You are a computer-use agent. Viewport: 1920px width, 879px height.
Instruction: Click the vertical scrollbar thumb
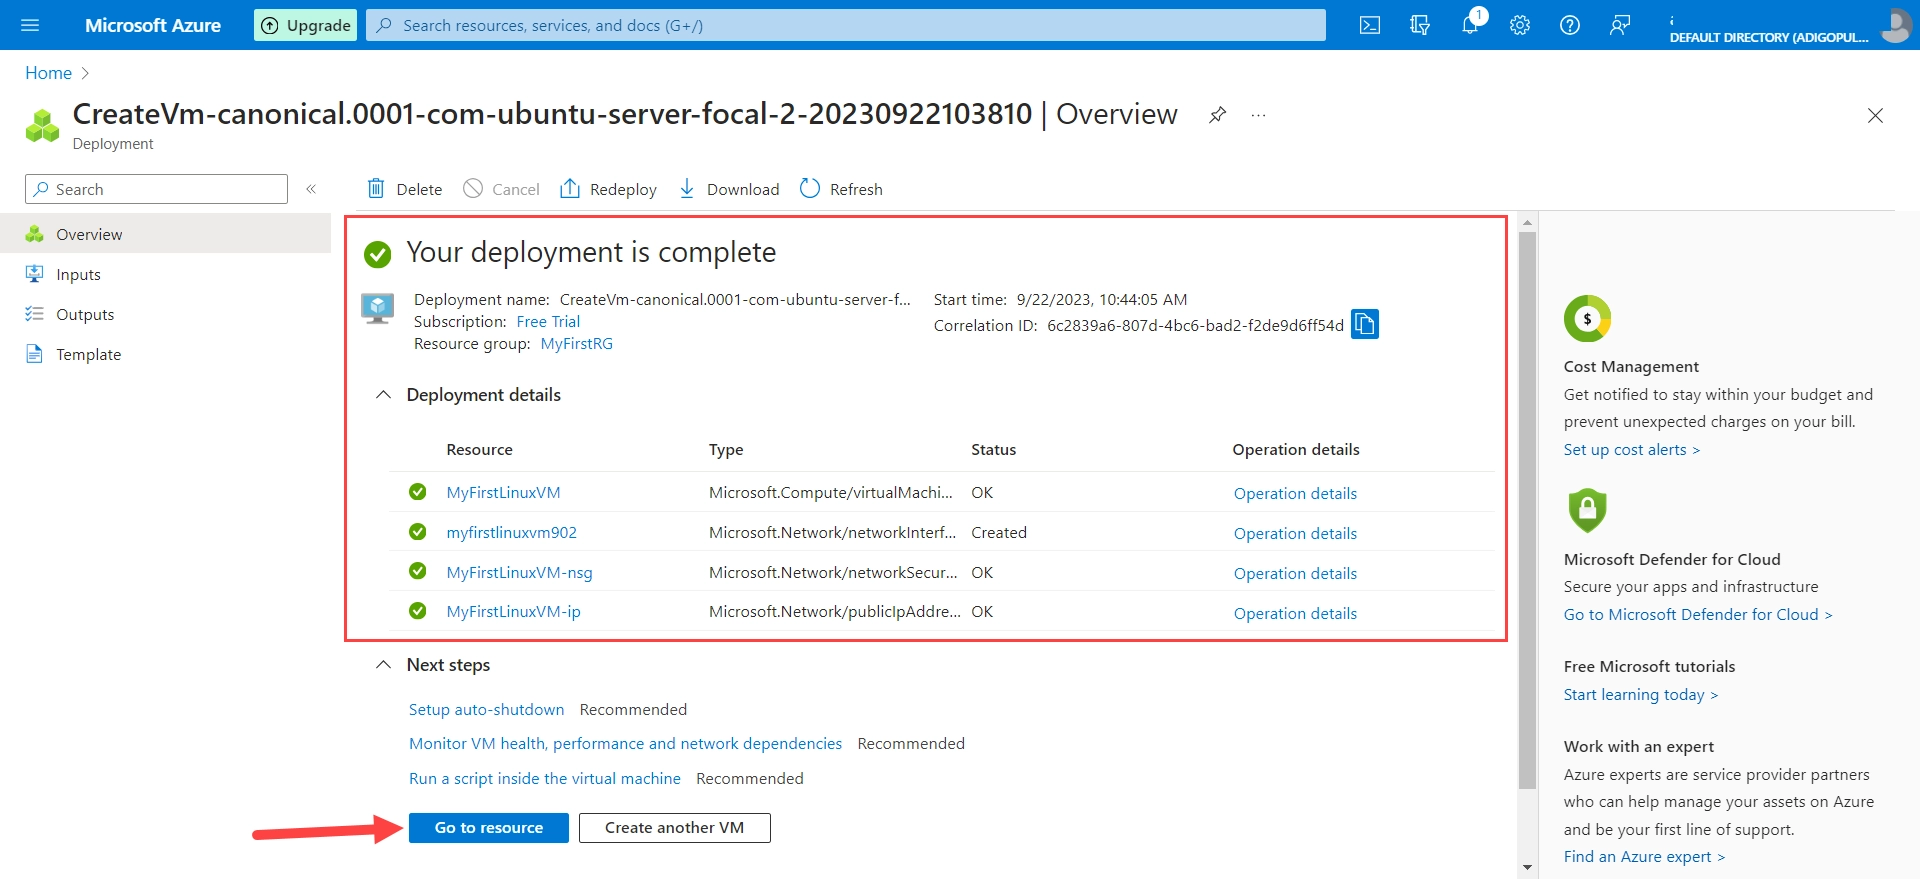(1527, 510)
